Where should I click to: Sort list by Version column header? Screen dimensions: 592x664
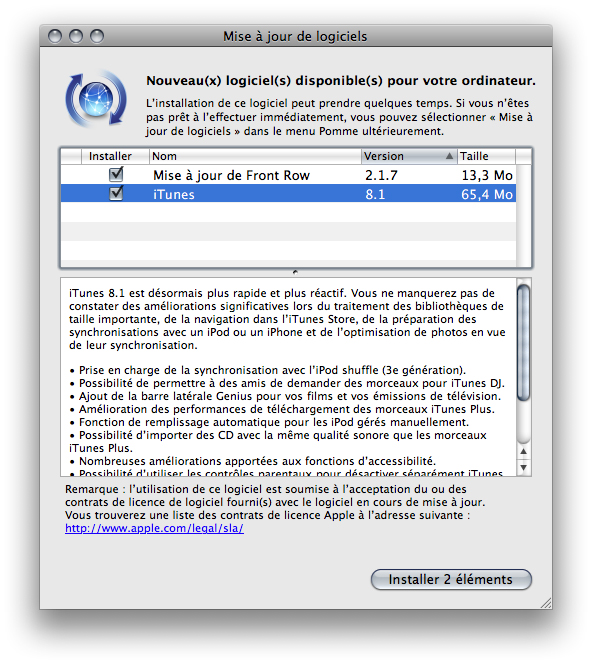click(409, 156)
